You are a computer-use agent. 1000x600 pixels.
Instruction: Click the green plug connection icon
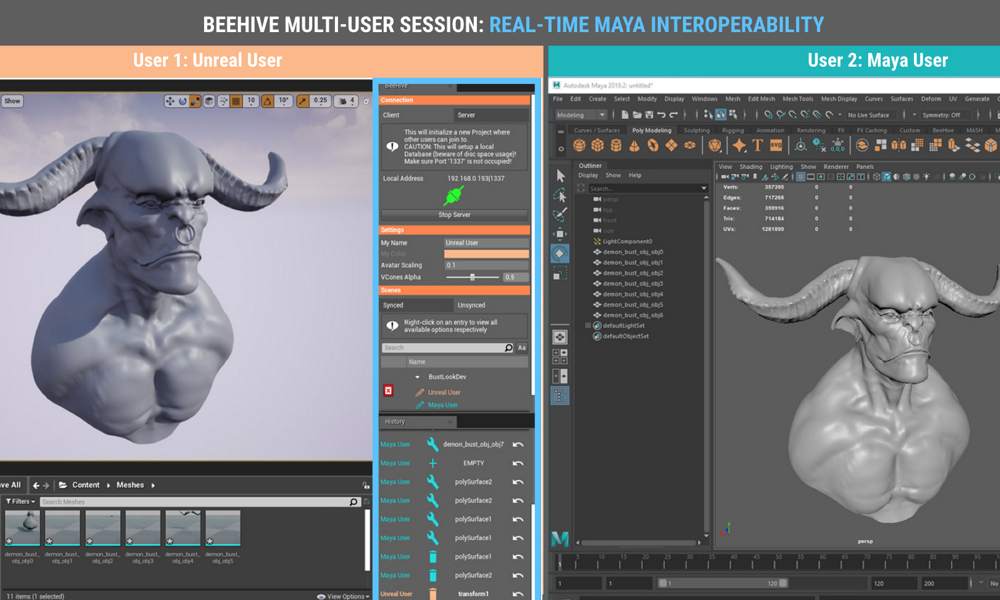click(x=454, y=196)
